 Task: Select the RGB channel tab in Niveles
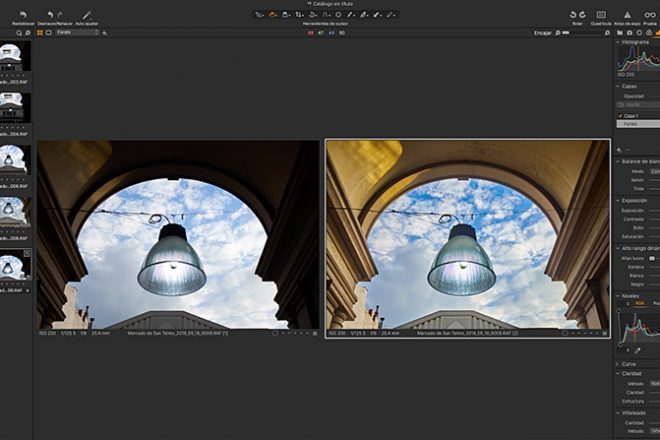639,304
